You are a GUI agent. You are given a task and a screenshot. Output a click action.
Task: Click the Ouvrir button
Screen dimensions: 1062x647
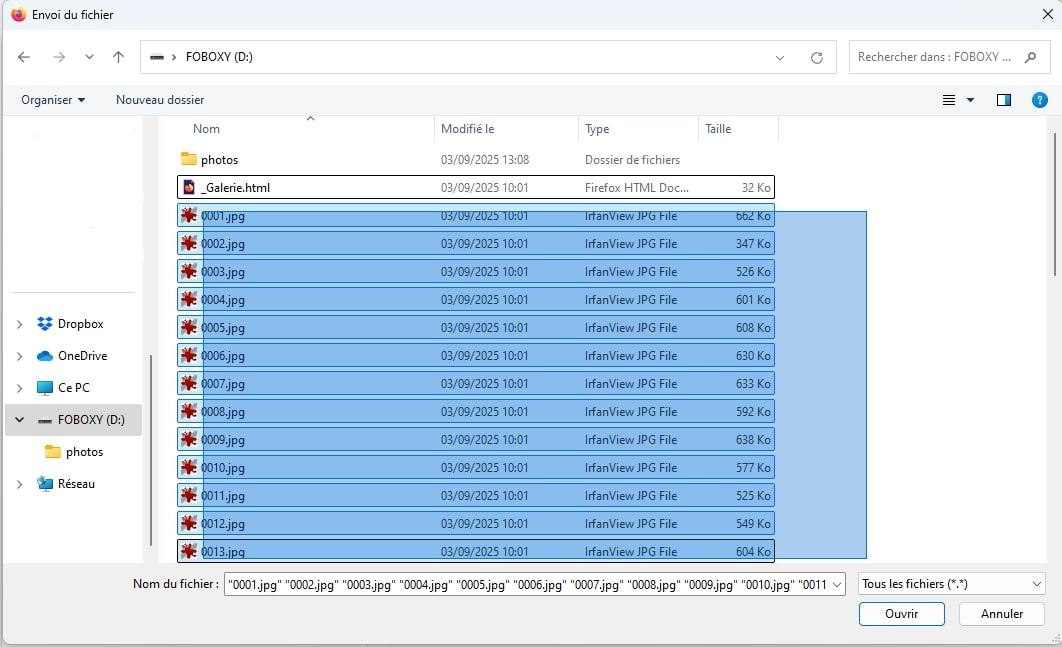[901, 613]
